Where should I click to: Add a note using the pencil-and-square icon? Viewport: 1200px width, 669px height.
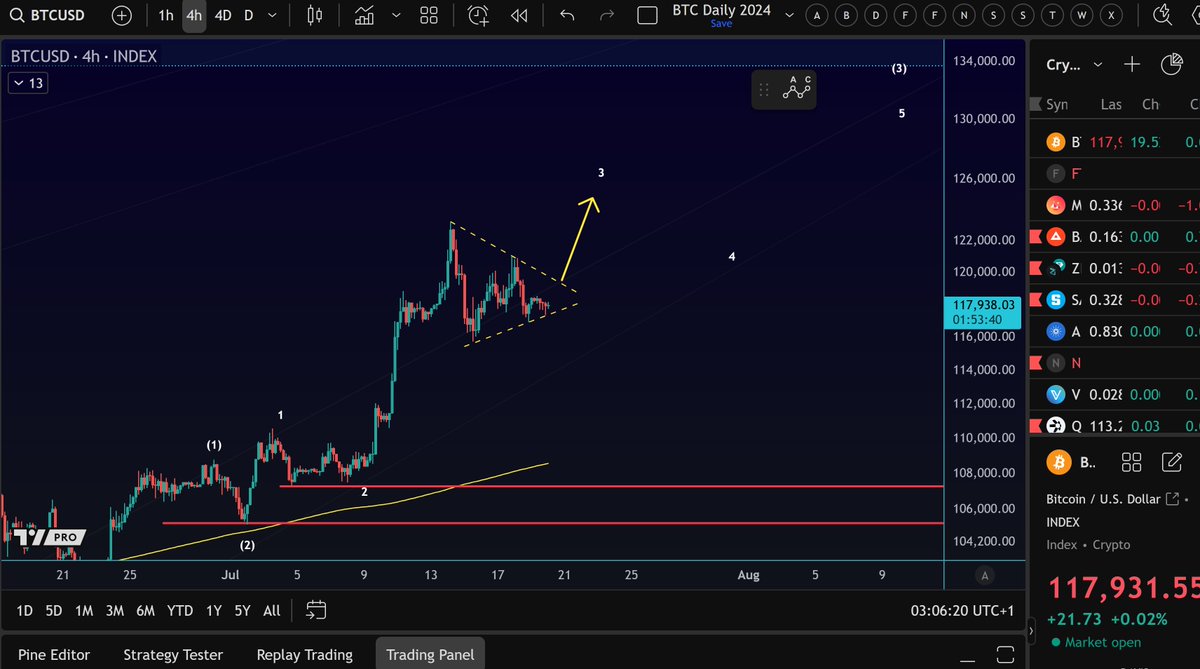1172,462
